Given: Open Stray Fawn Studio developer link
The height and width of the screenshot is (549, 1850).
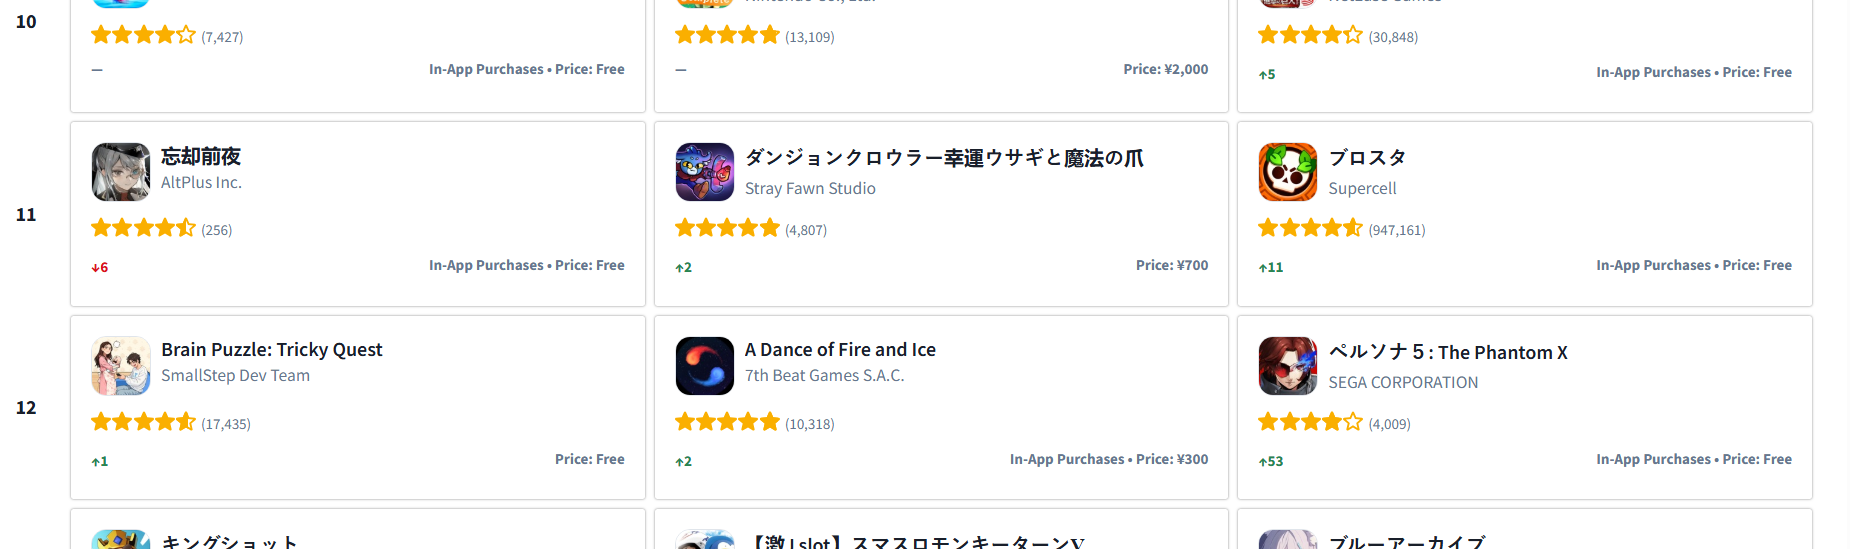Looking at the screenshot, I should pyautogui.click(x=810, y=188).
